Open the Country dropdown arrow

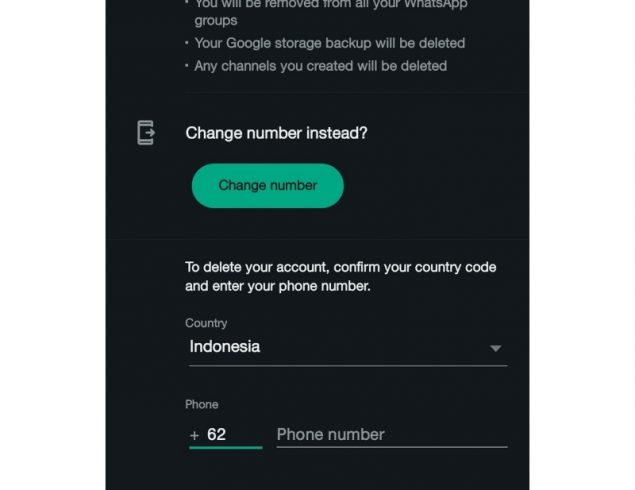point(495,348)
